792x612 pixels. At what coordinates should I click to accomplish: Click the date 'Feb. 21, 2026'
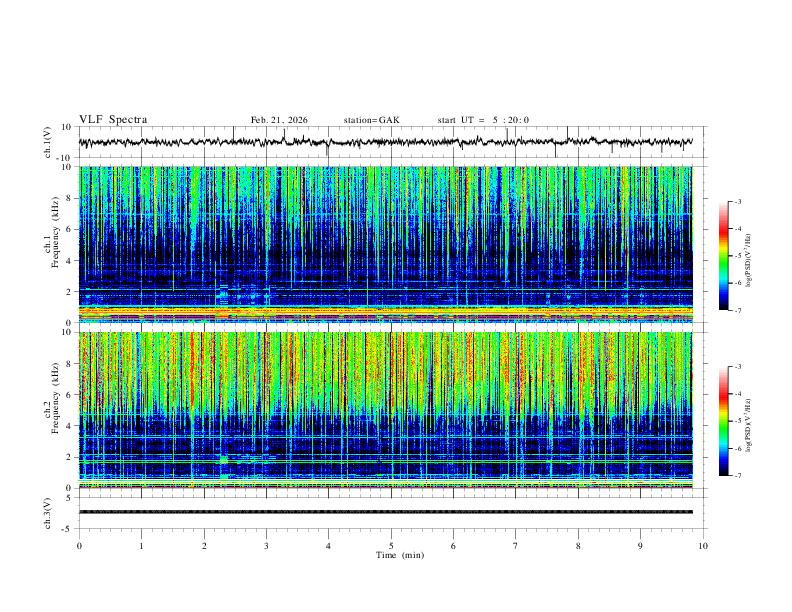click(x=279, y=120)
